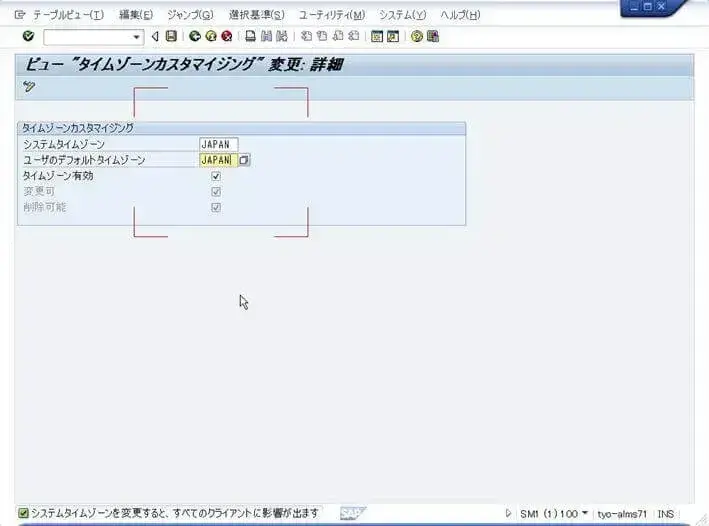Maximize the SAP window
Image resolution: width=709 pixels, height=526 pixels.
pos(648,7)
